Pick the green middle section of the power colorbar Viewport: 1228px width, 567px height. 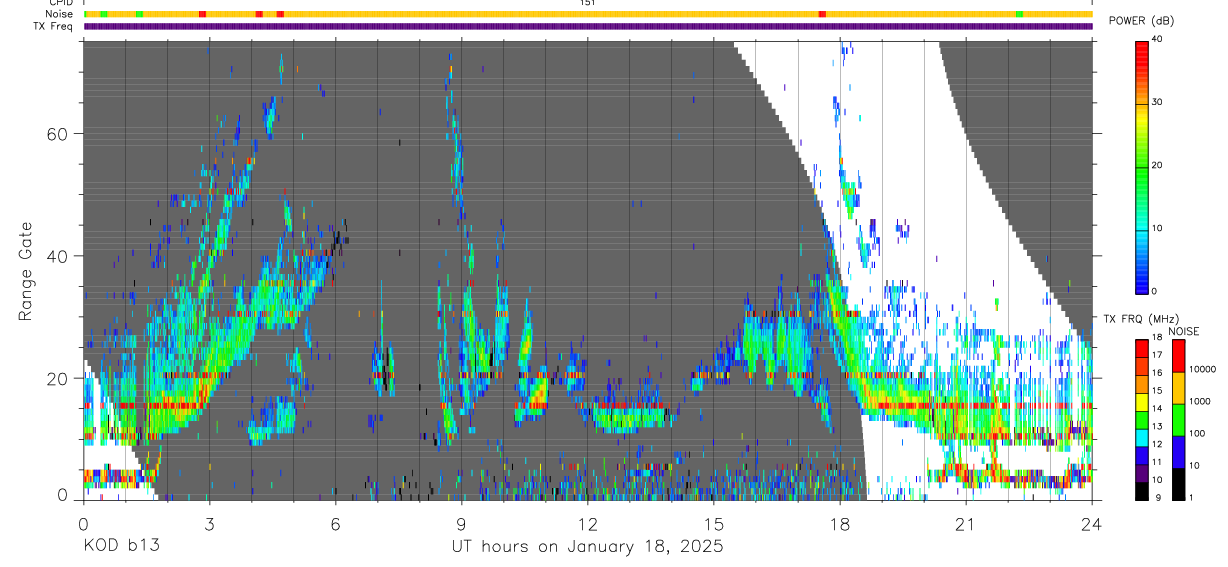[1141, 165]
